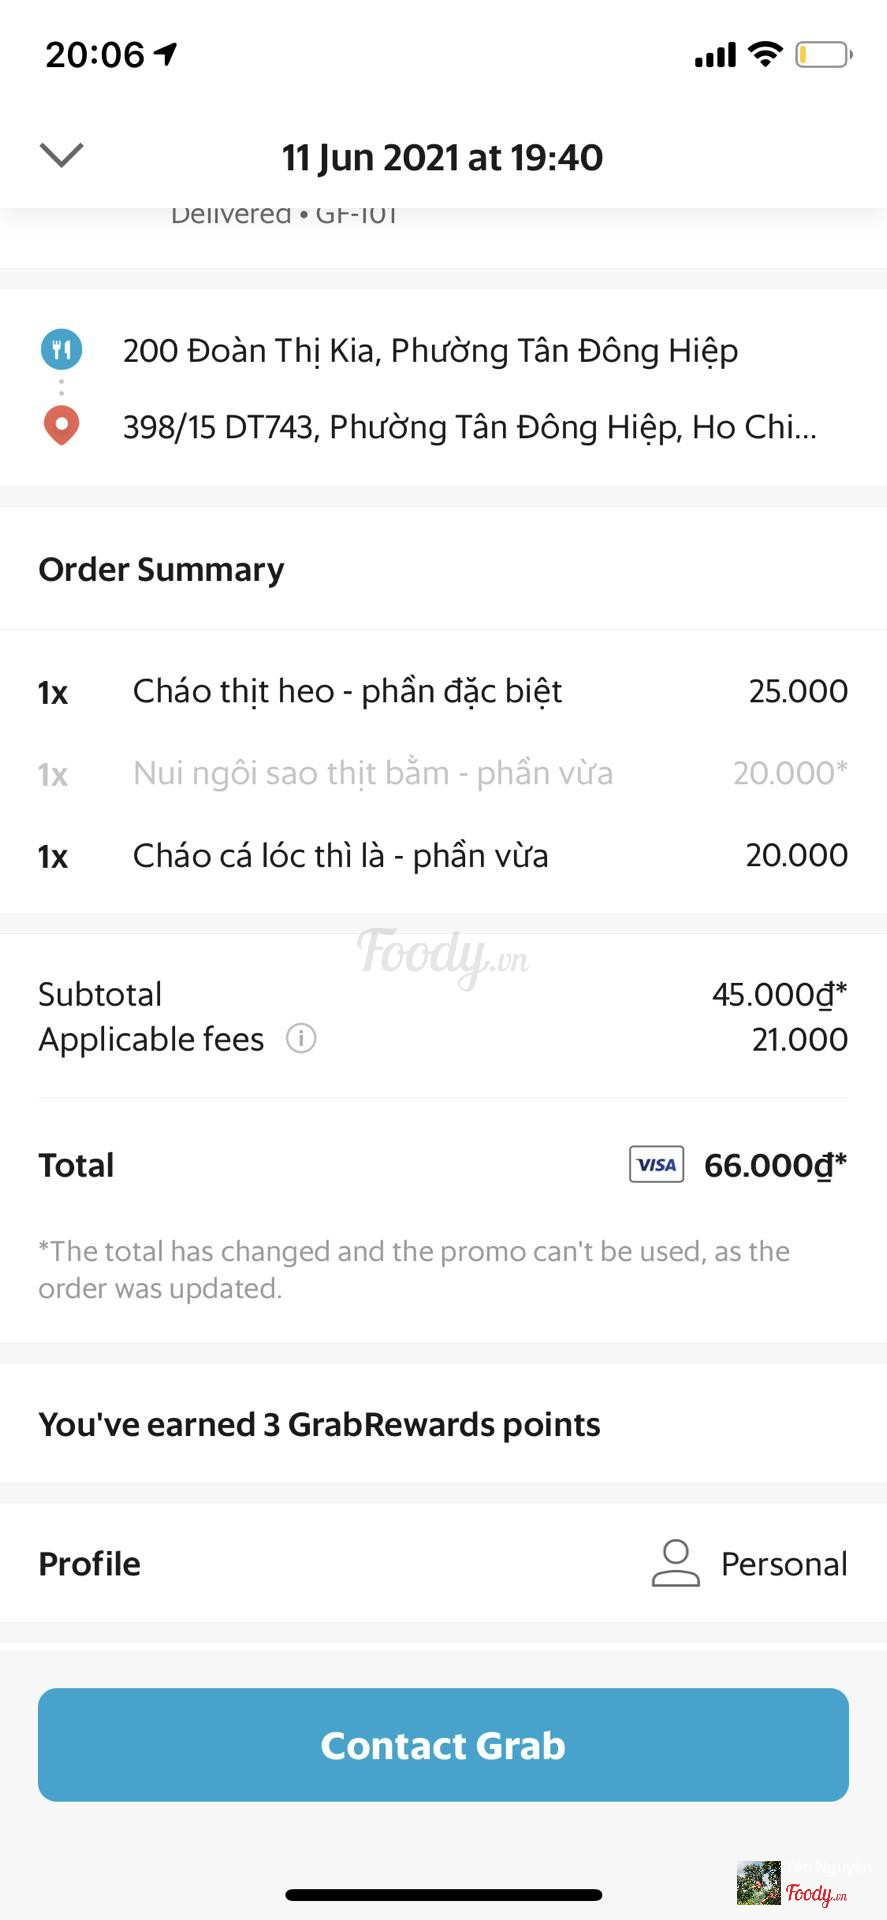Select the Cháo cá lóc thì là item
This screenshot has height=1920, width=887.
[x=340, y=856]
